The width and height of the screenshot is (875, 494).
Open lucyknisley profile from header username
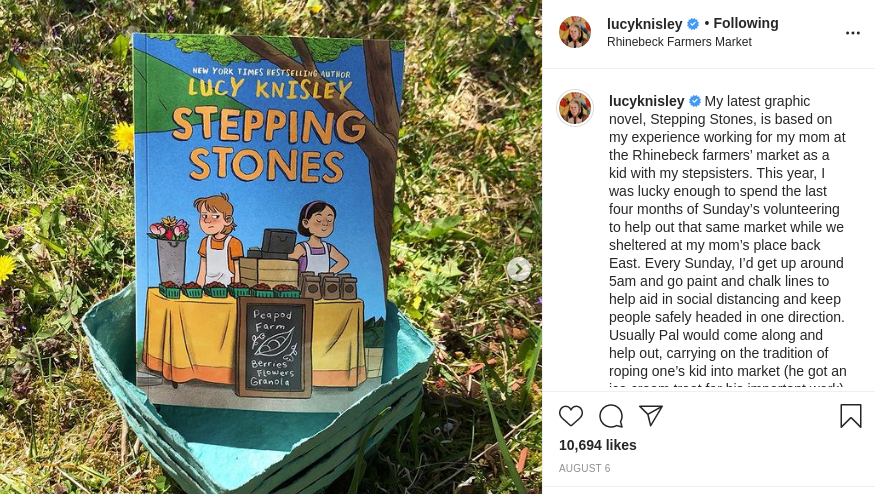click(x=644, y=24)
